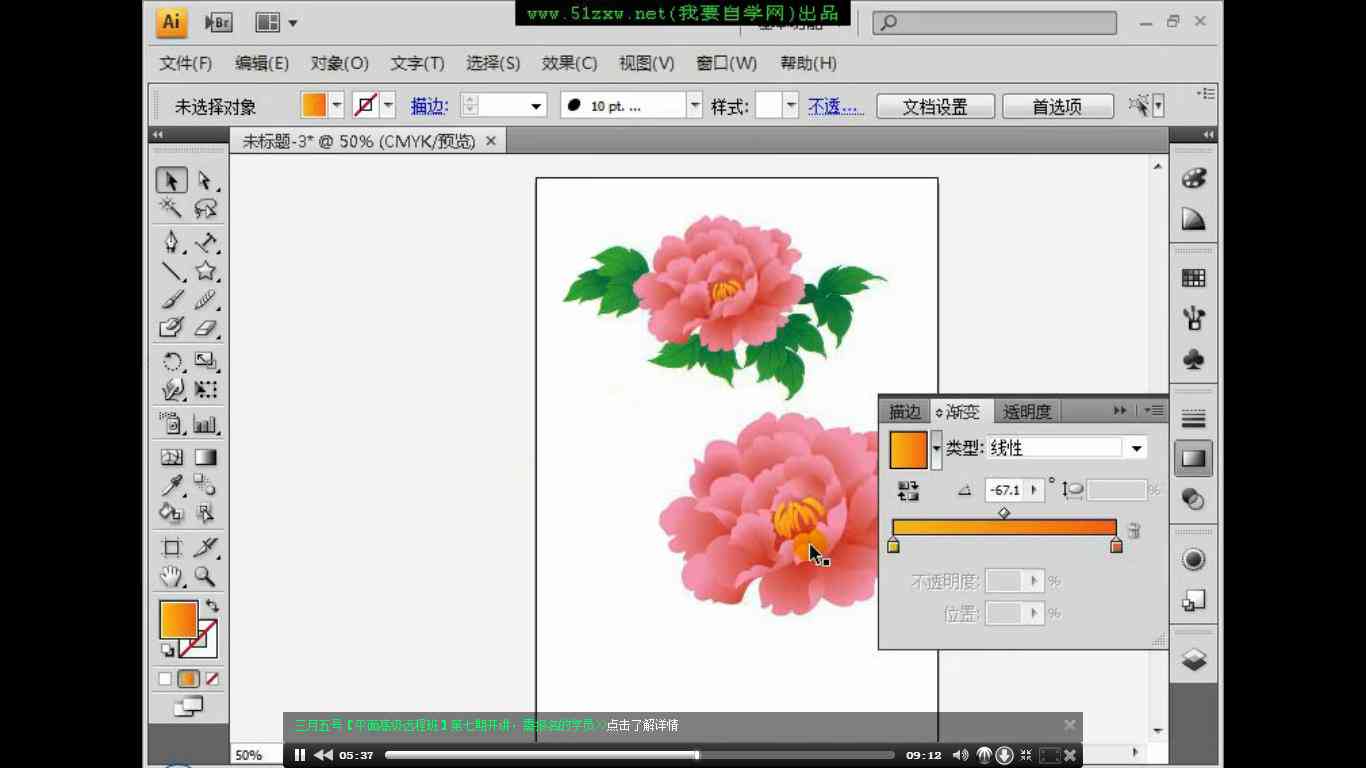Screen dimensions: 1366x768
Task: Set the fill to solid Color mode
Action: 165,679
